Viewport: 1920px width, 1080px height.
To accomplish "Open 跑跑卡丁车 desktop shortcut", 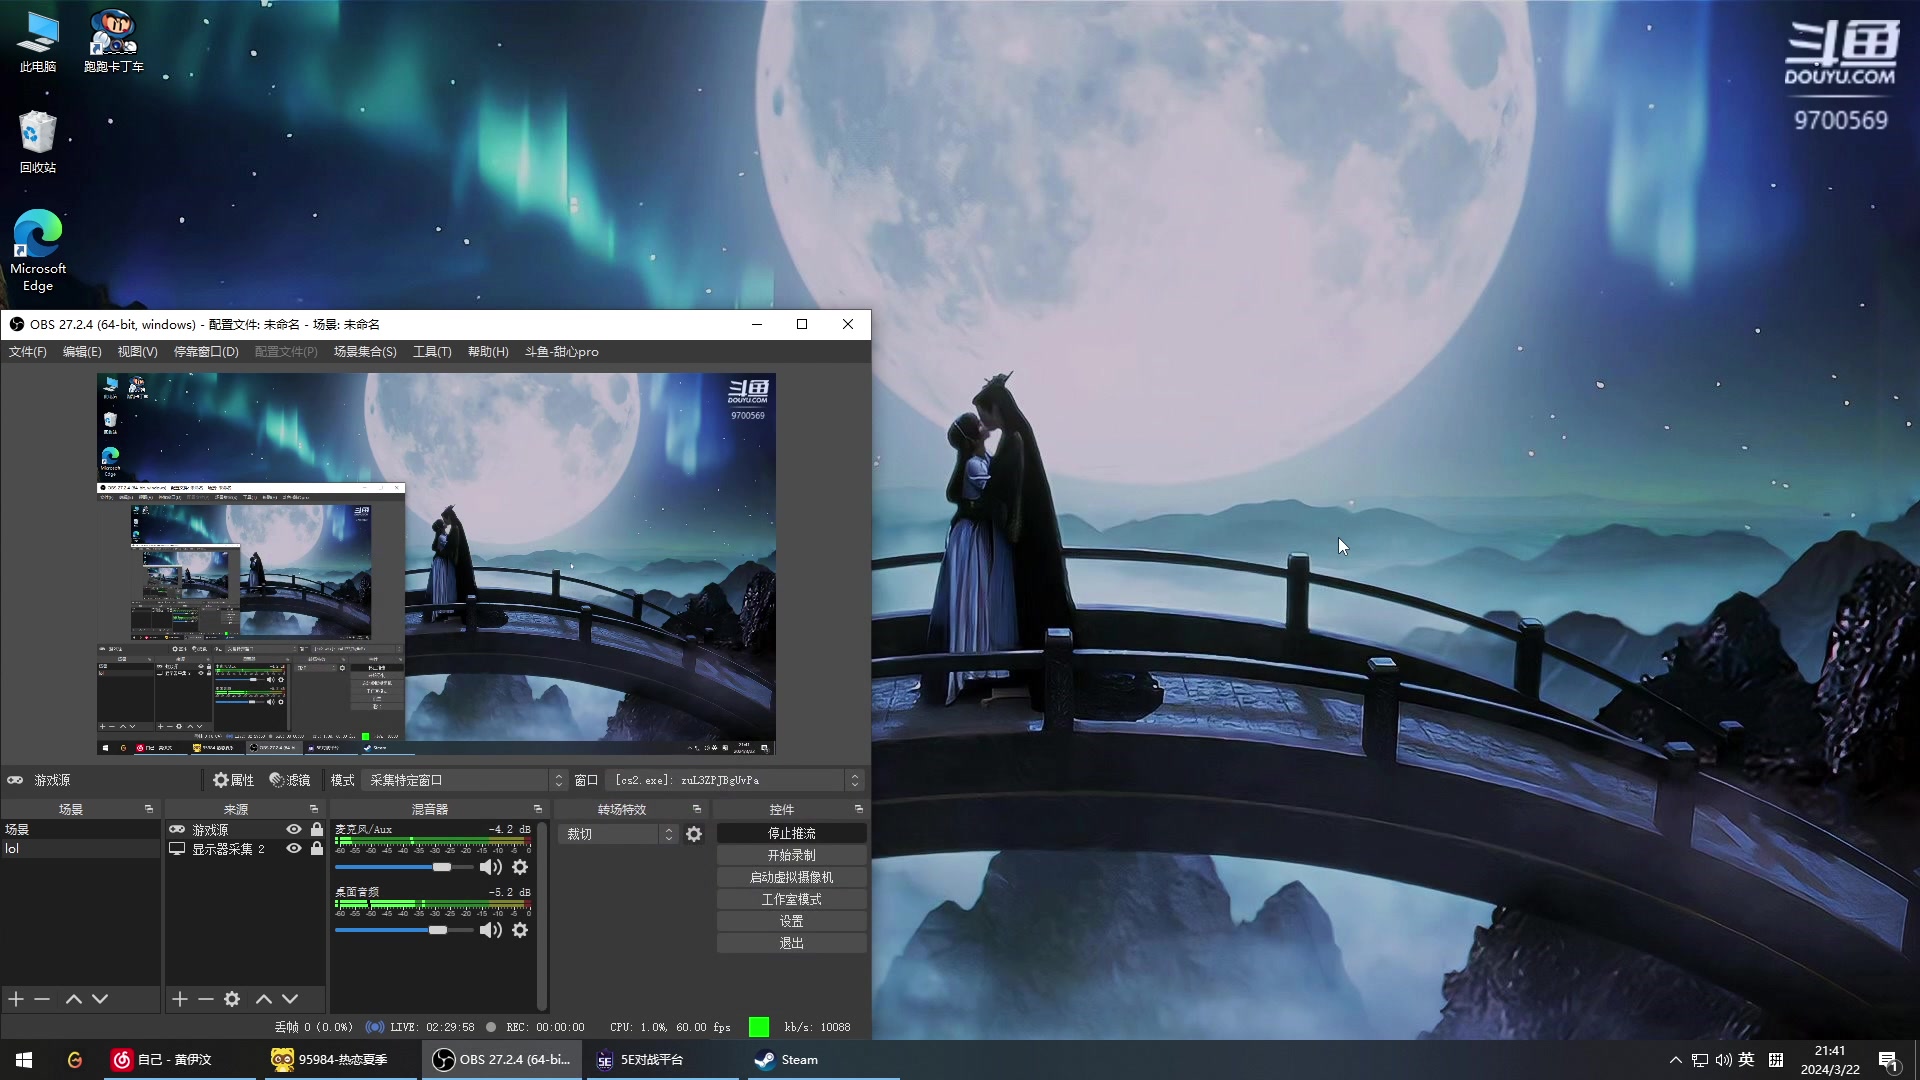I will pos(113,42).
